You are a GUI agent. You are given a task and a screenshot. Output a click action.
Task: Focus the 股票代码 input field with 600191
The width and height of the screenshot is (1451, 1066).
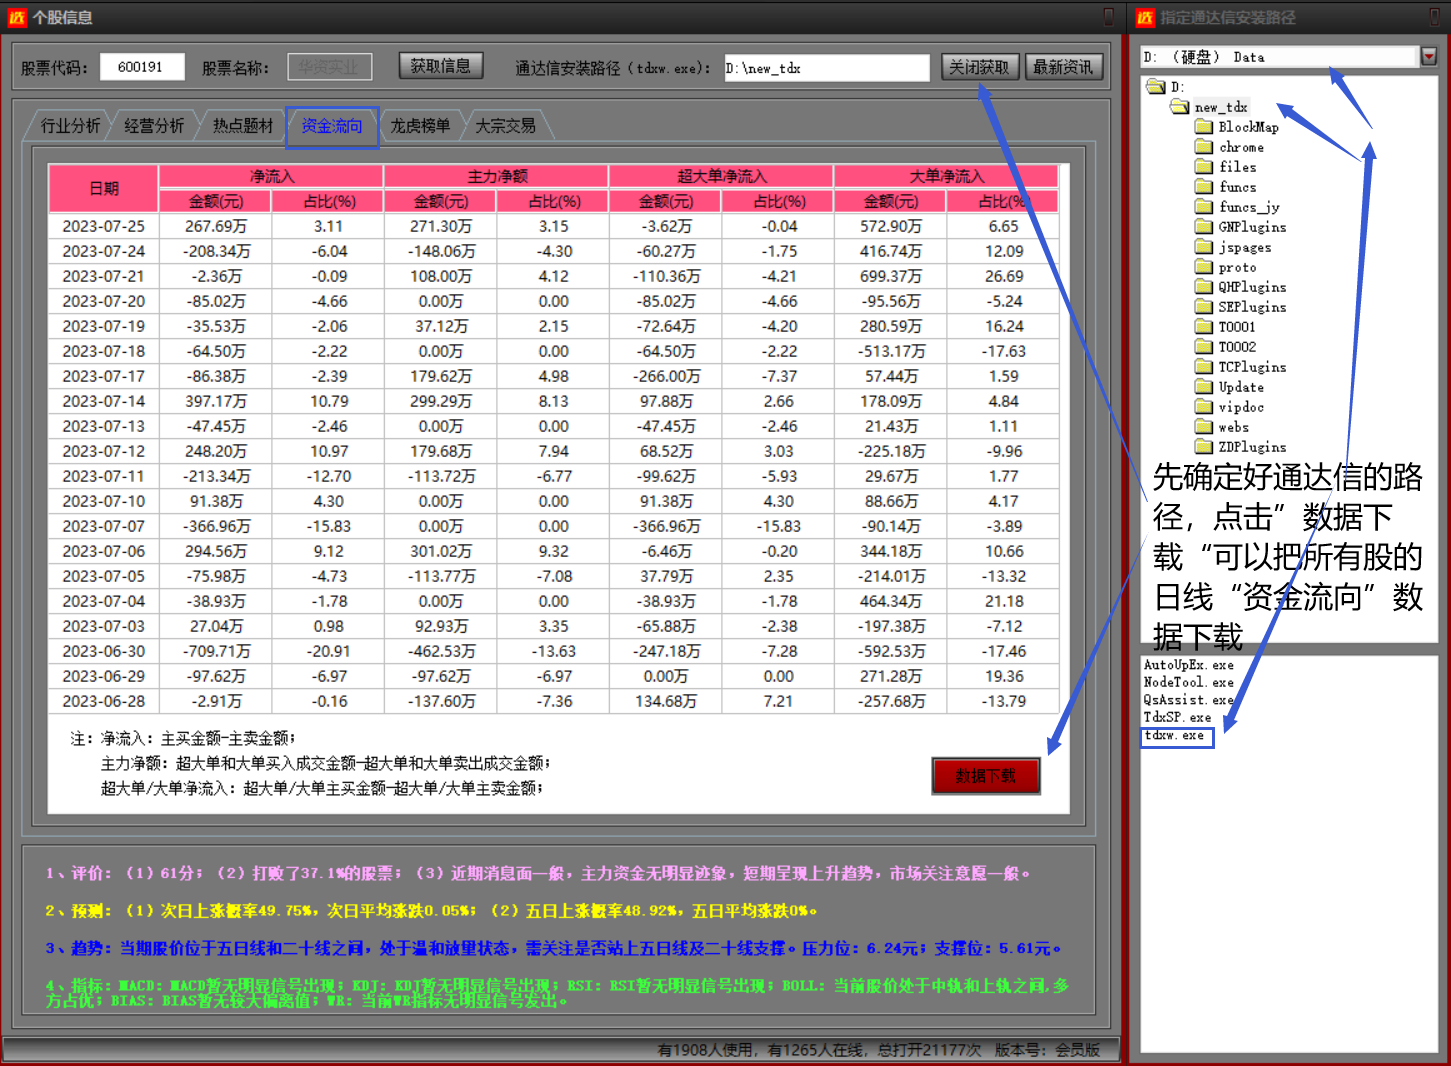point(142,67)
